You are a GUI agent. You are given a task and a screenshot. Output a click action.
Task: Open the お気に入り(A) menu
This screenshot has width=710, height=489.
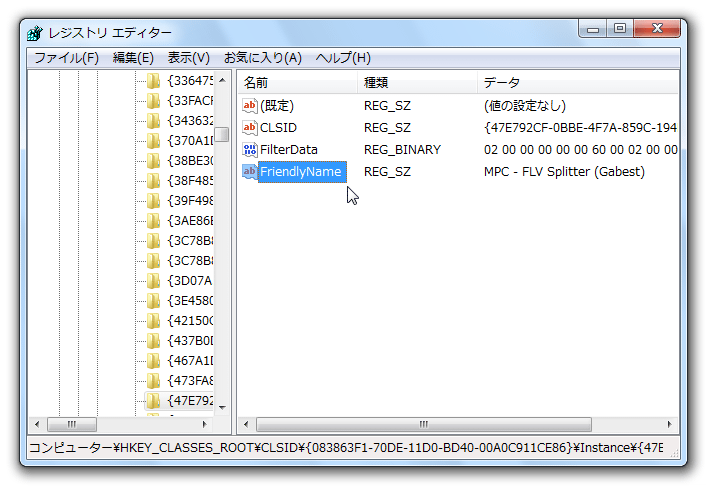coord(263,58)
